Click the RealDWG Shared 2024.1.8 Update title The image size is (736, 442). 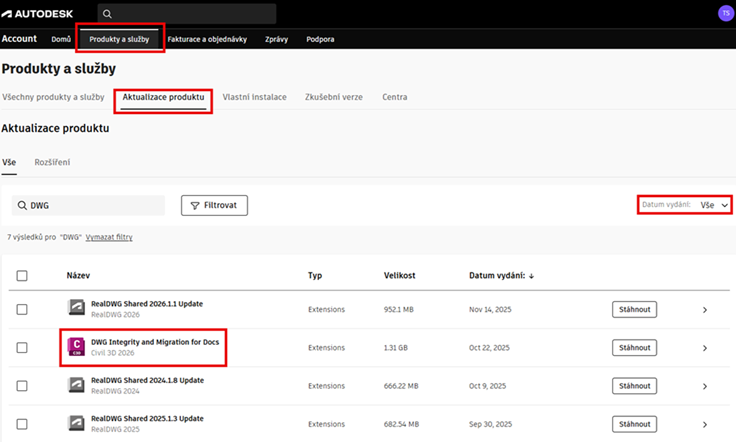point(147,380)
